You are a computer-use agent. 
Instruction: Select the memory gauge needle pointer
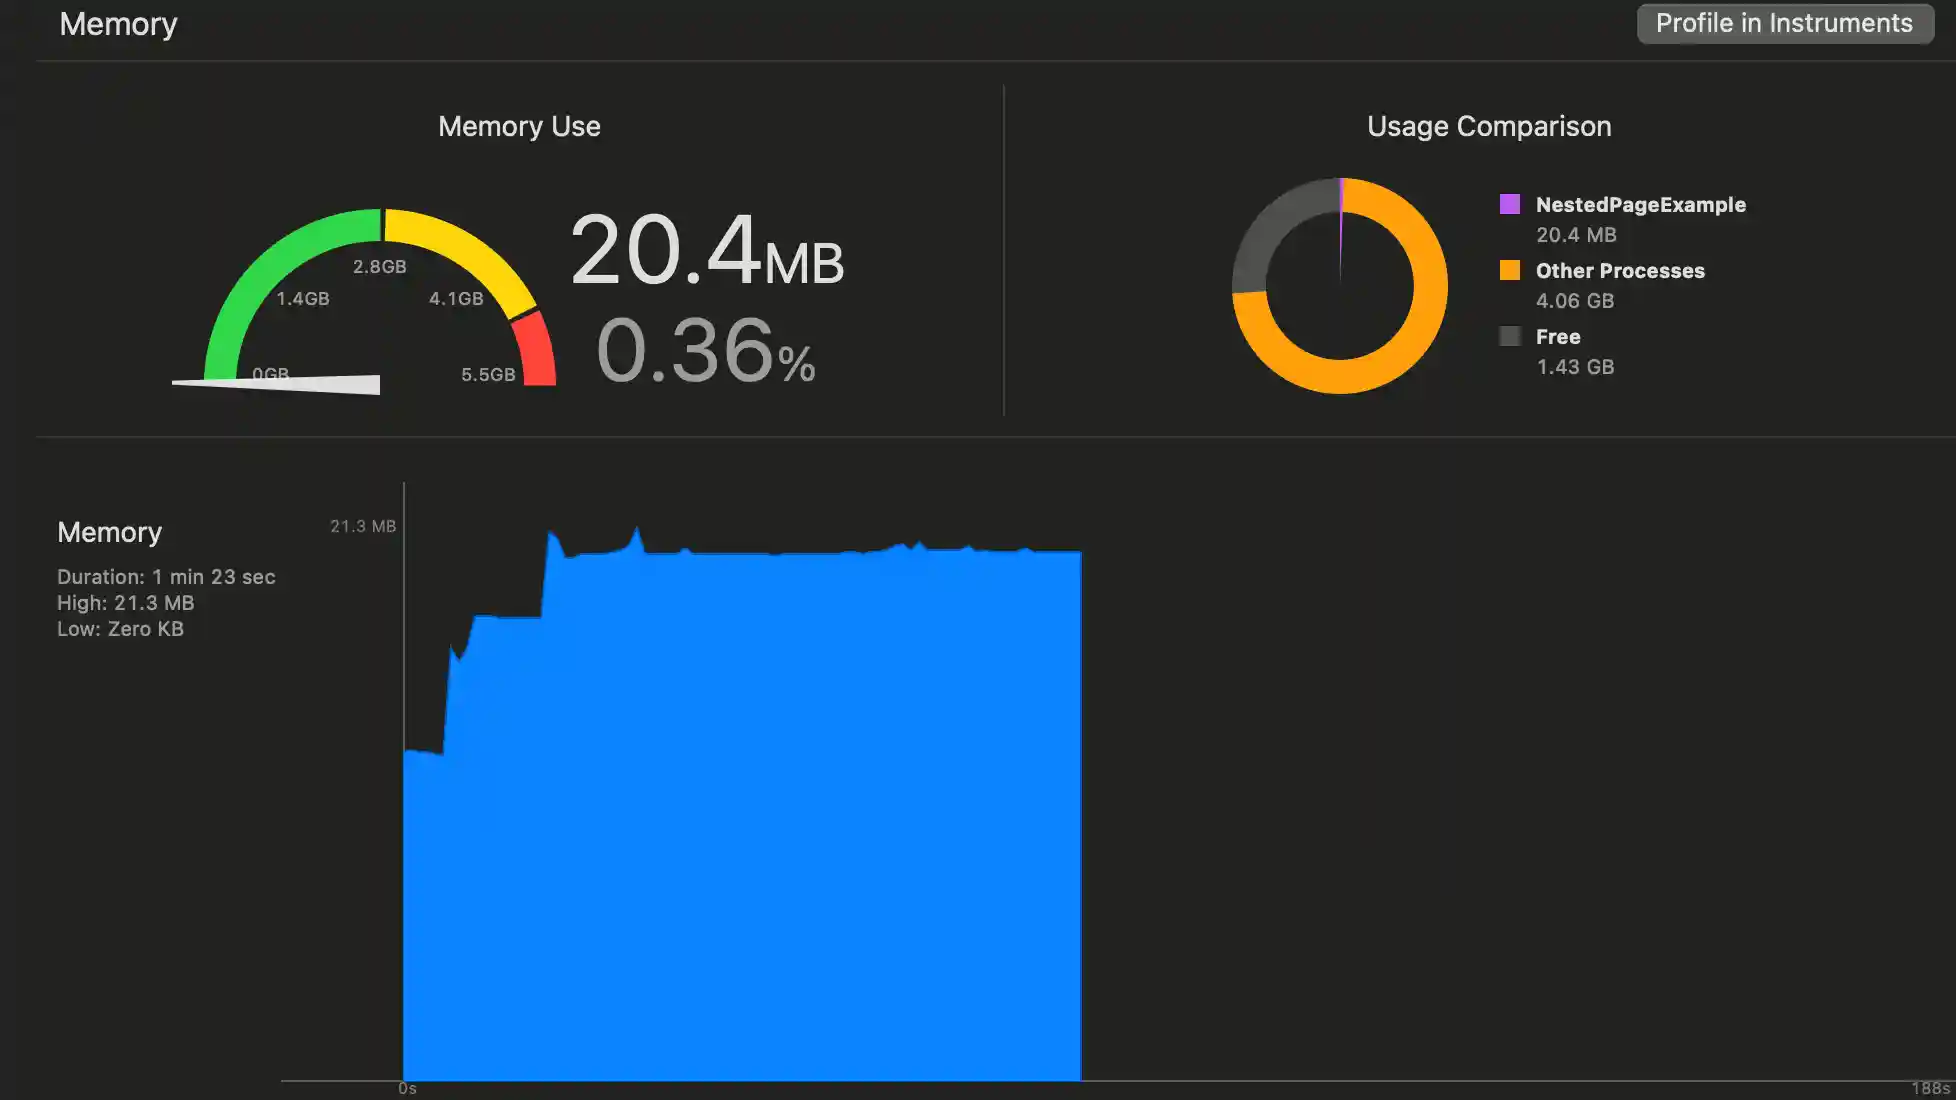[300, 384]
